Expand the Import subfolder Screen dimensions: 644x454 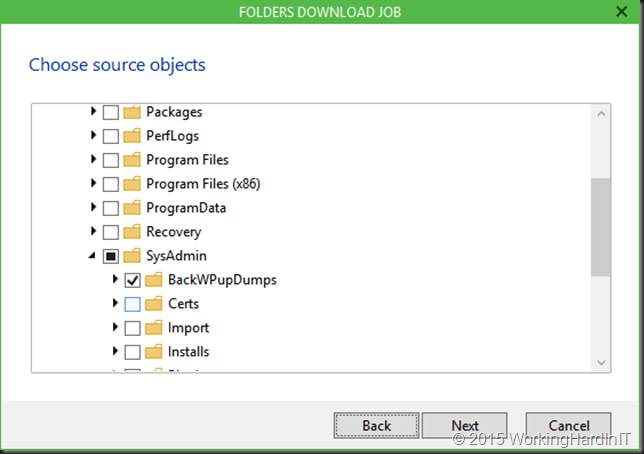115,327
